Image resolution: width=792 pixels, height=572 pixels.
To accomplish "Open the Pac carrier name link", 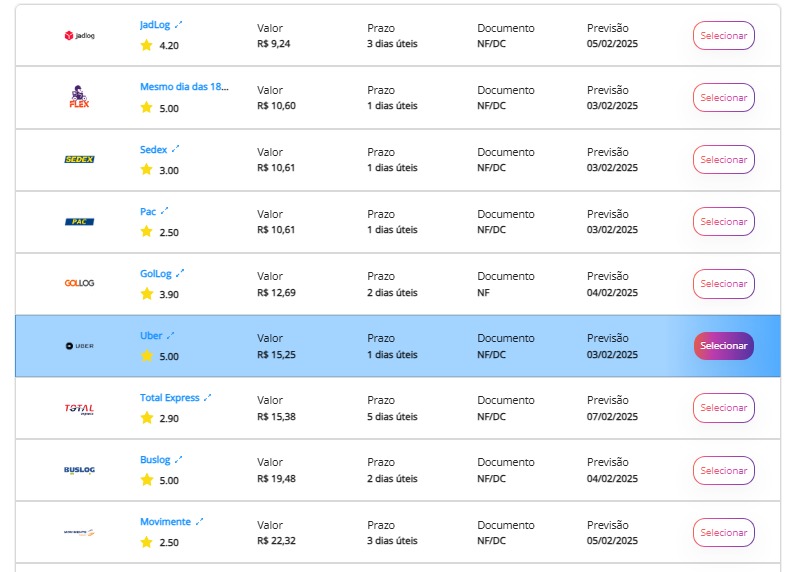I will (148, 212).
